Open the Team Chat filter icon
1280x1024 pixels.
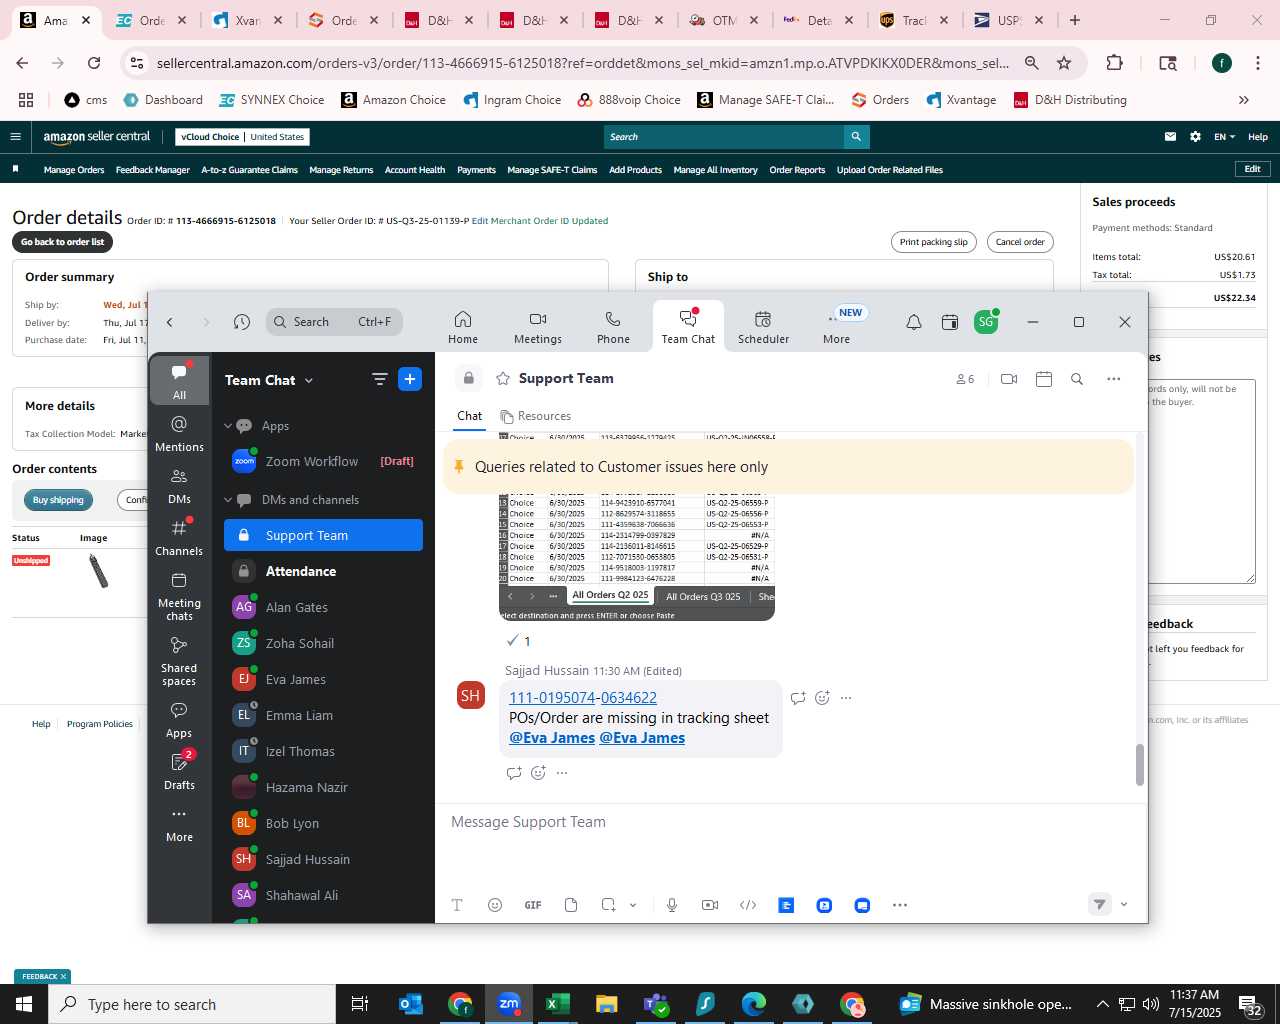379,379
